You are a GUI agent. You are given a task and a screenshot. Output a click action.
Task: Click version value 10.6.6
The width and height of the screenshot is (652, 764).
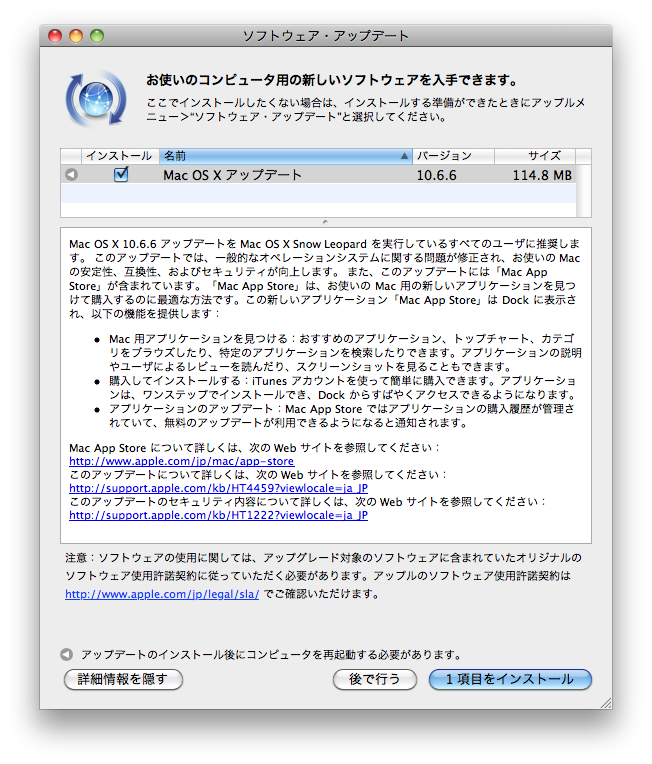pyautogui.click(x=436, y=175)
